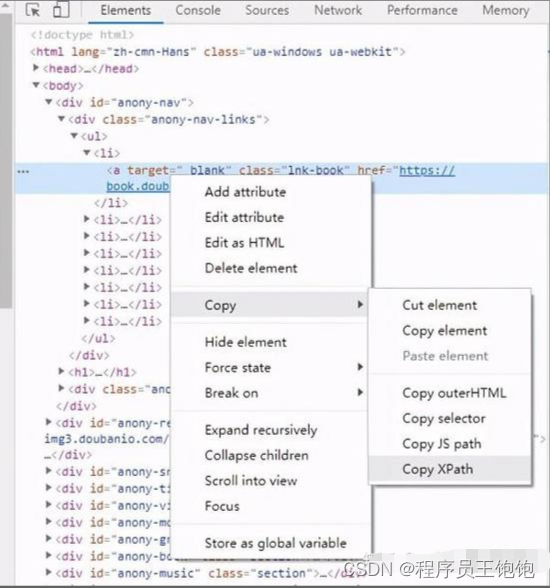Expand the anony-music section div

[x=48, y=572]
